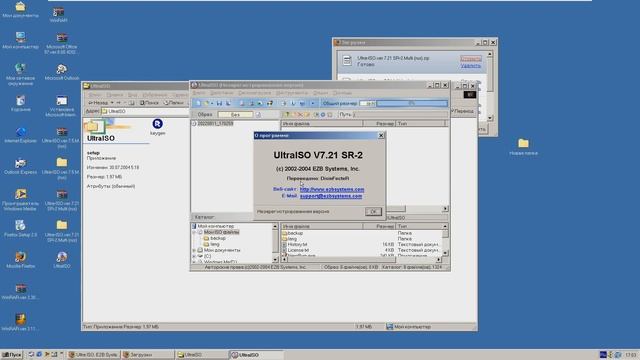
Task: Select Мой компьютер in the catalog tree
Action: pyautogui.click(x=216, y=226)
